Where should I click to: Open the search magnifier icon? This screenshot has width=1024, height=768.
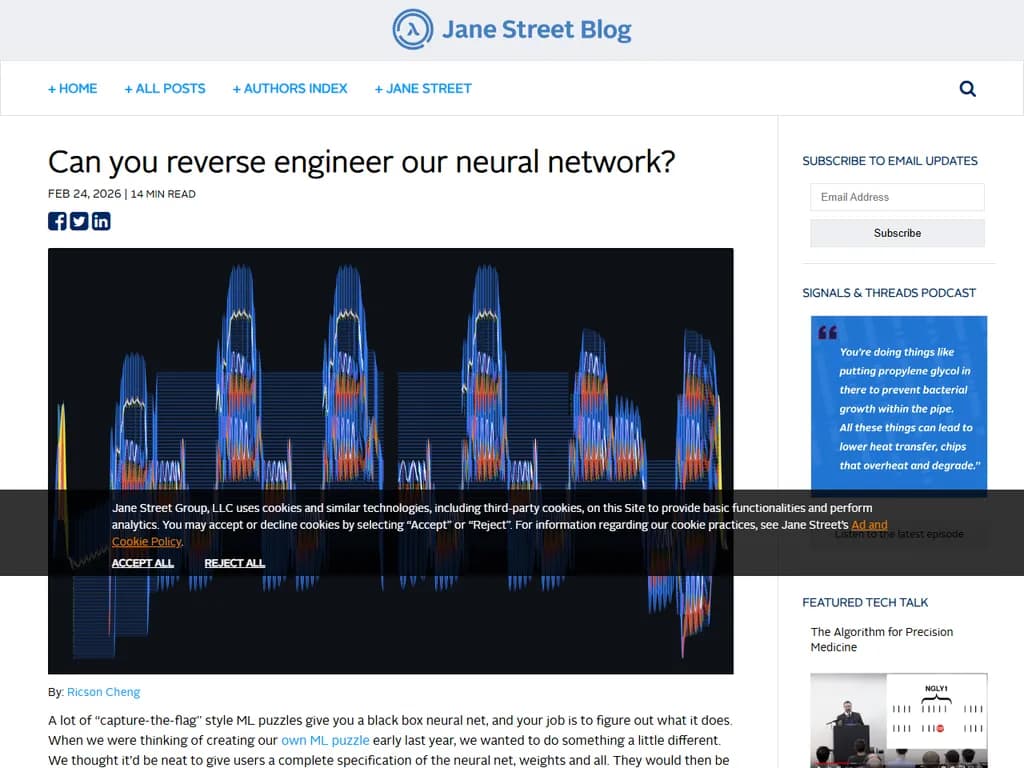pos(967,88)
